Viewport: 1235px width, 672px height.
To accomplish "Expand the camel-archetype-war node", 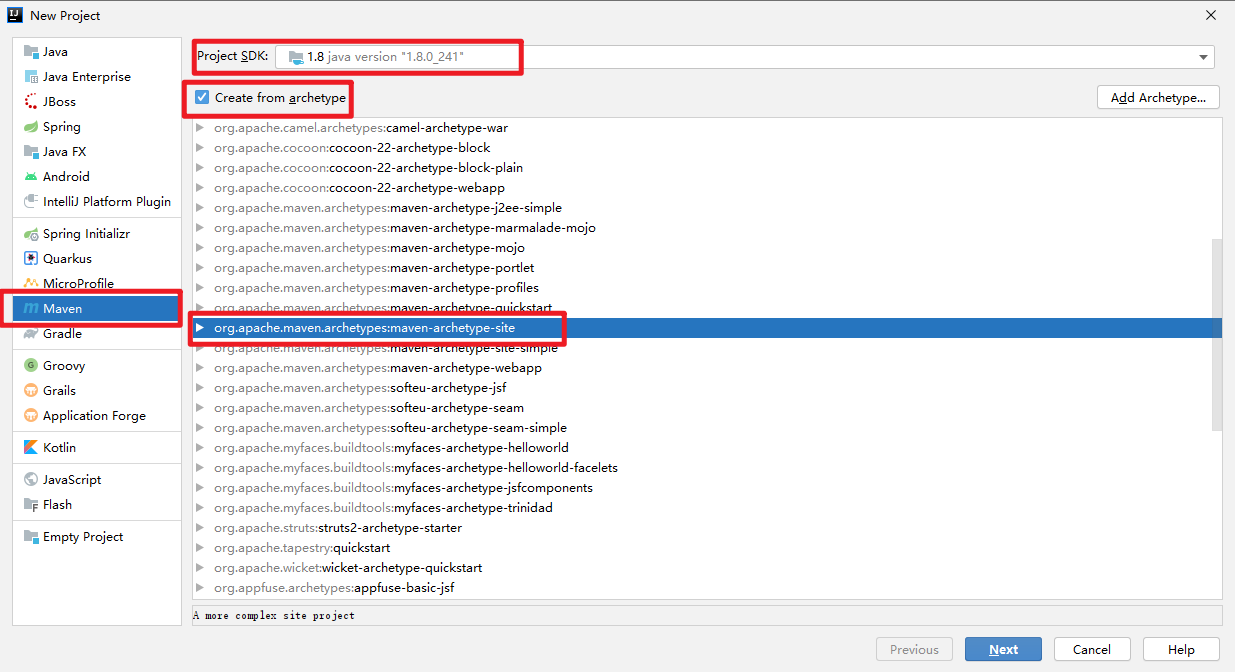I will (x=200, y=128).
